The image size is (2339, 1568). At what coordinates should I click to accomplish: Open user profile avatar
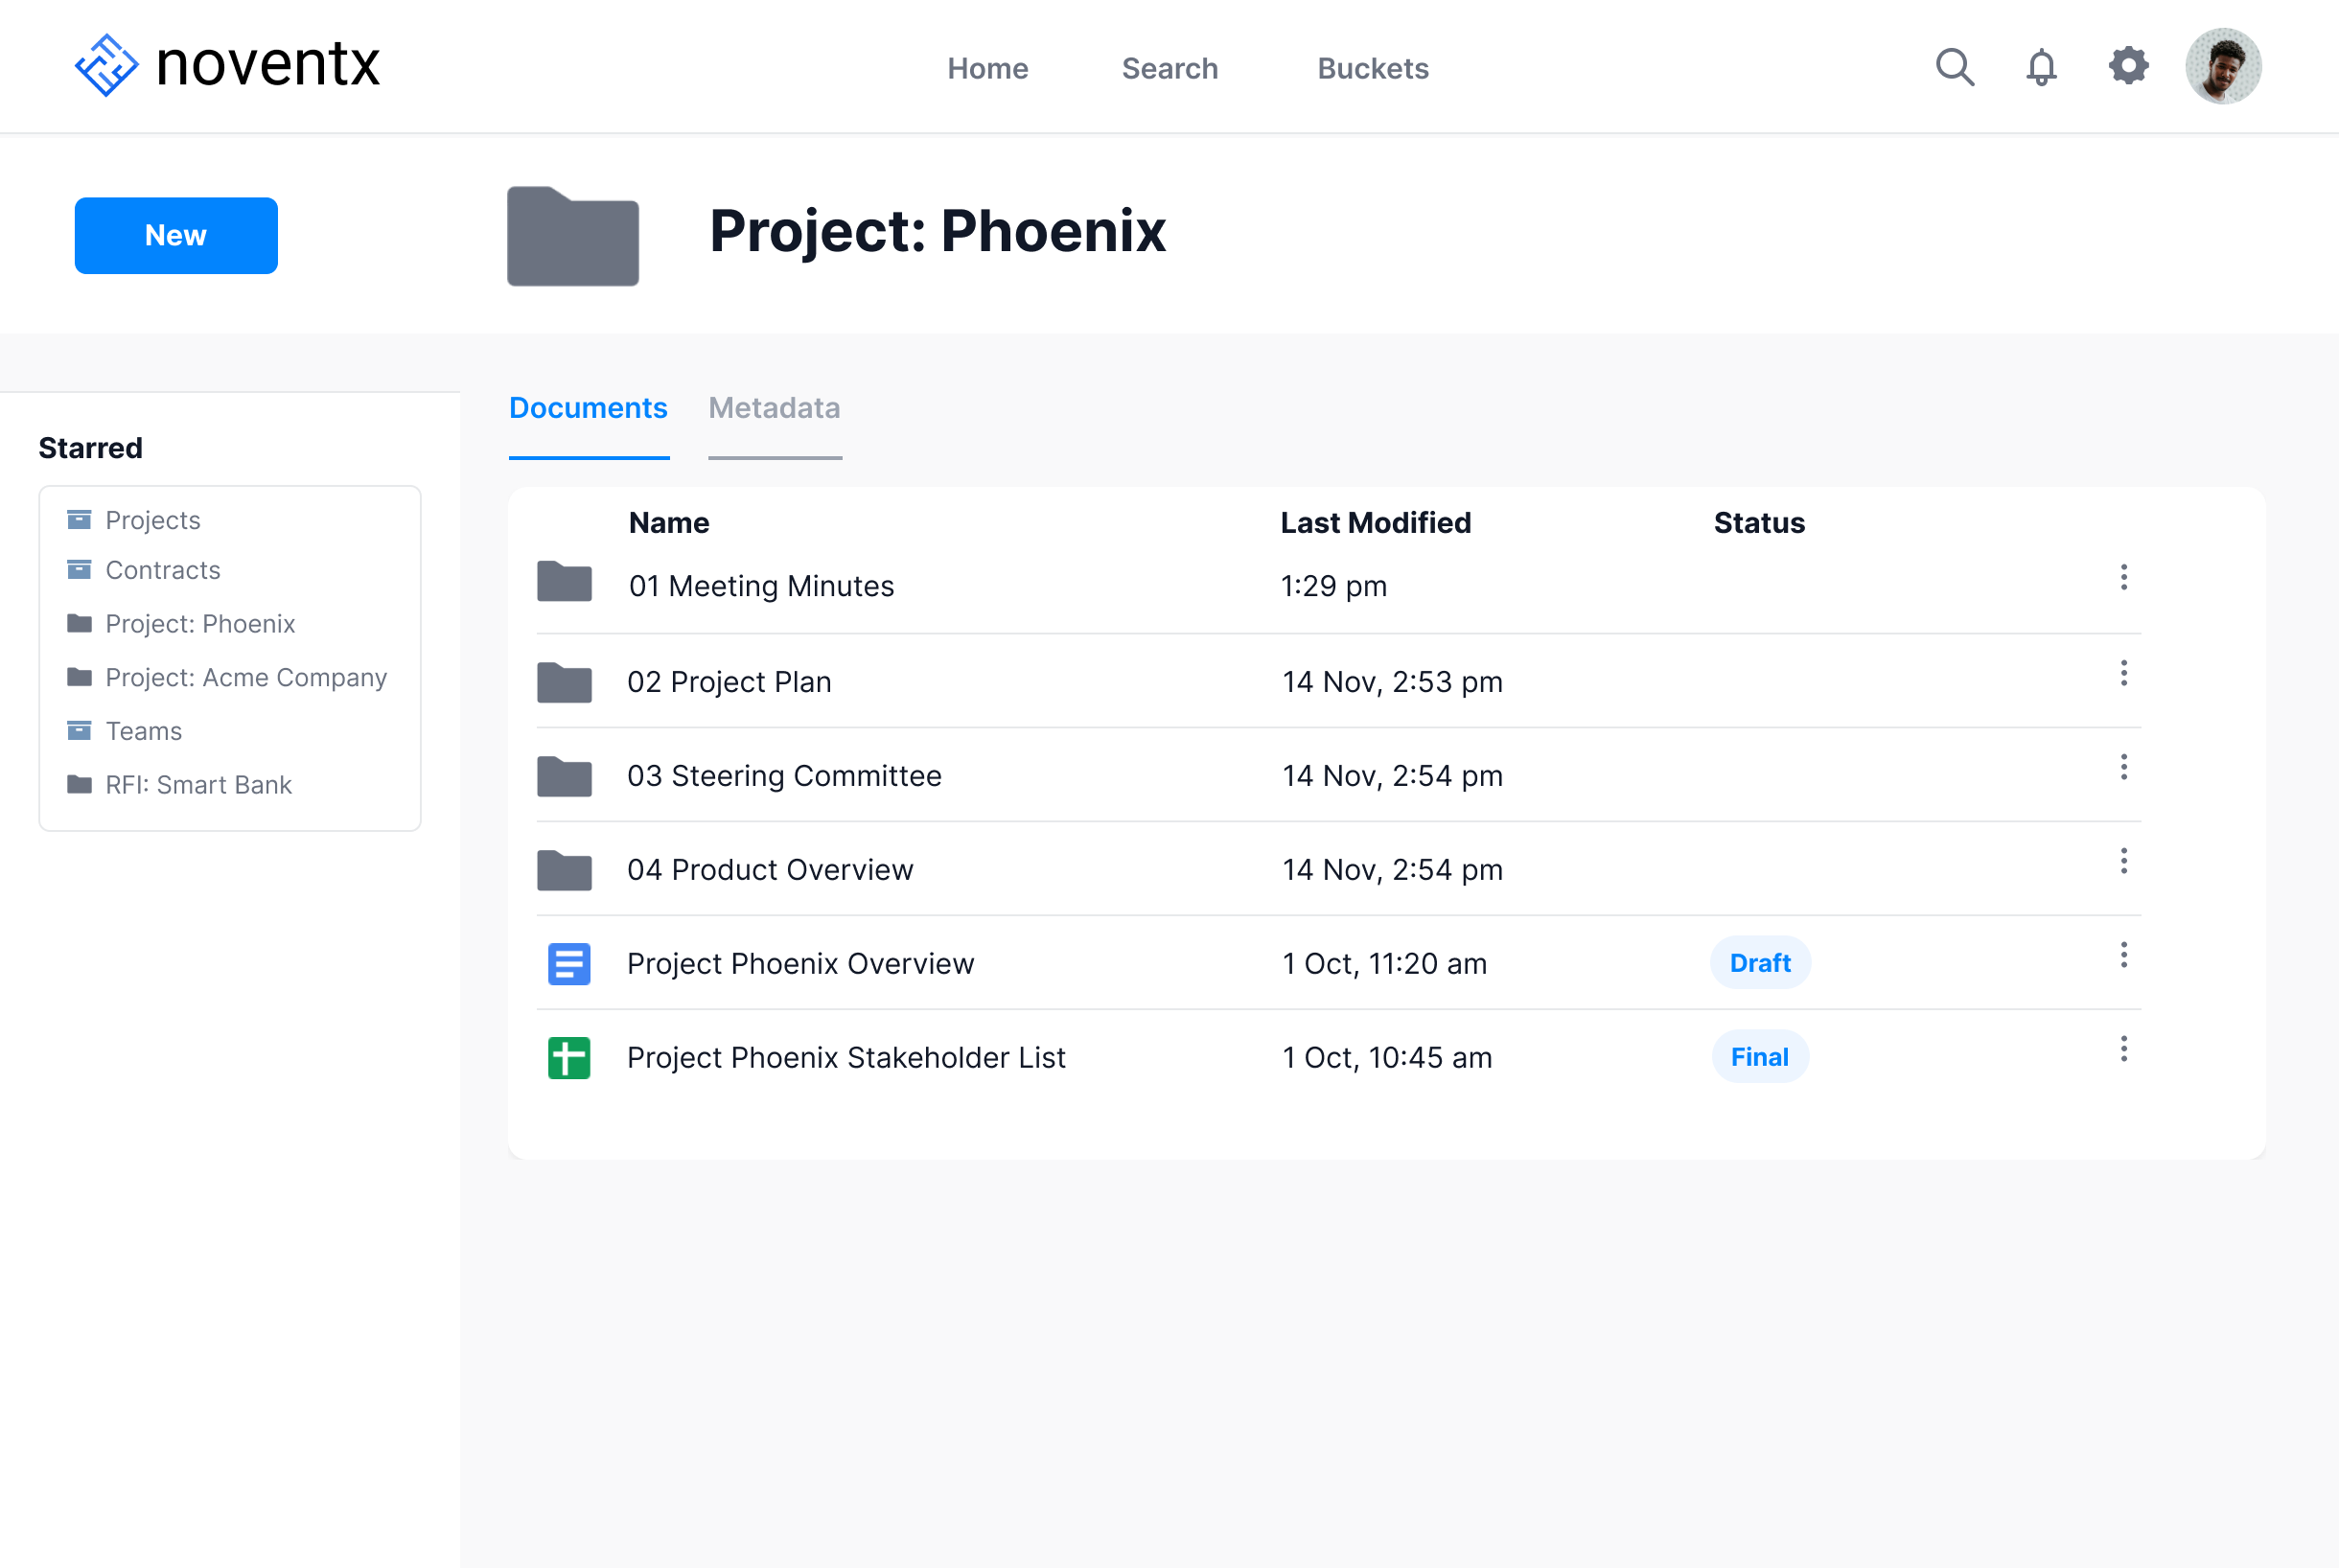pos(2223,66)
